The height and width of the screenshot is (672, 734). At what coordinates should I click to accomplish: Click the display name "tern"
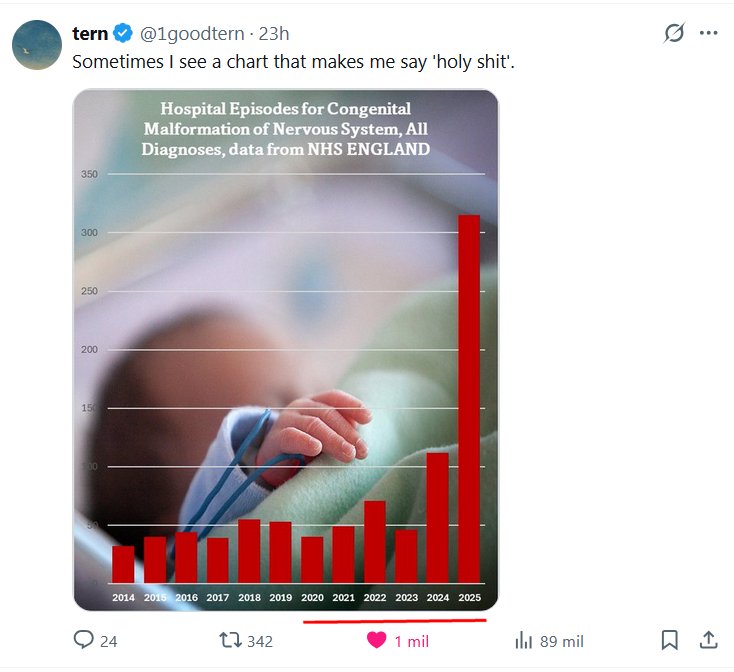pos(90,33)
